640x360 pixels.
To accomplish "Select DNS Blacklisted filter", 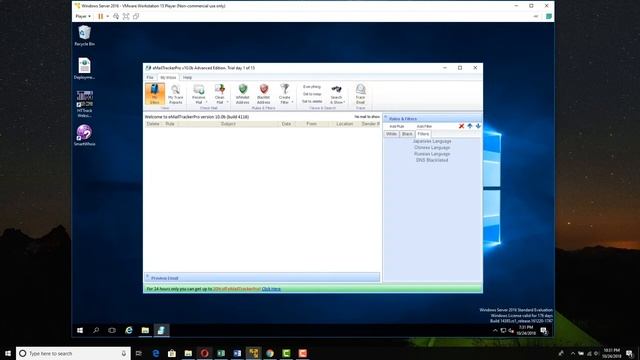I will click(432, 160).
